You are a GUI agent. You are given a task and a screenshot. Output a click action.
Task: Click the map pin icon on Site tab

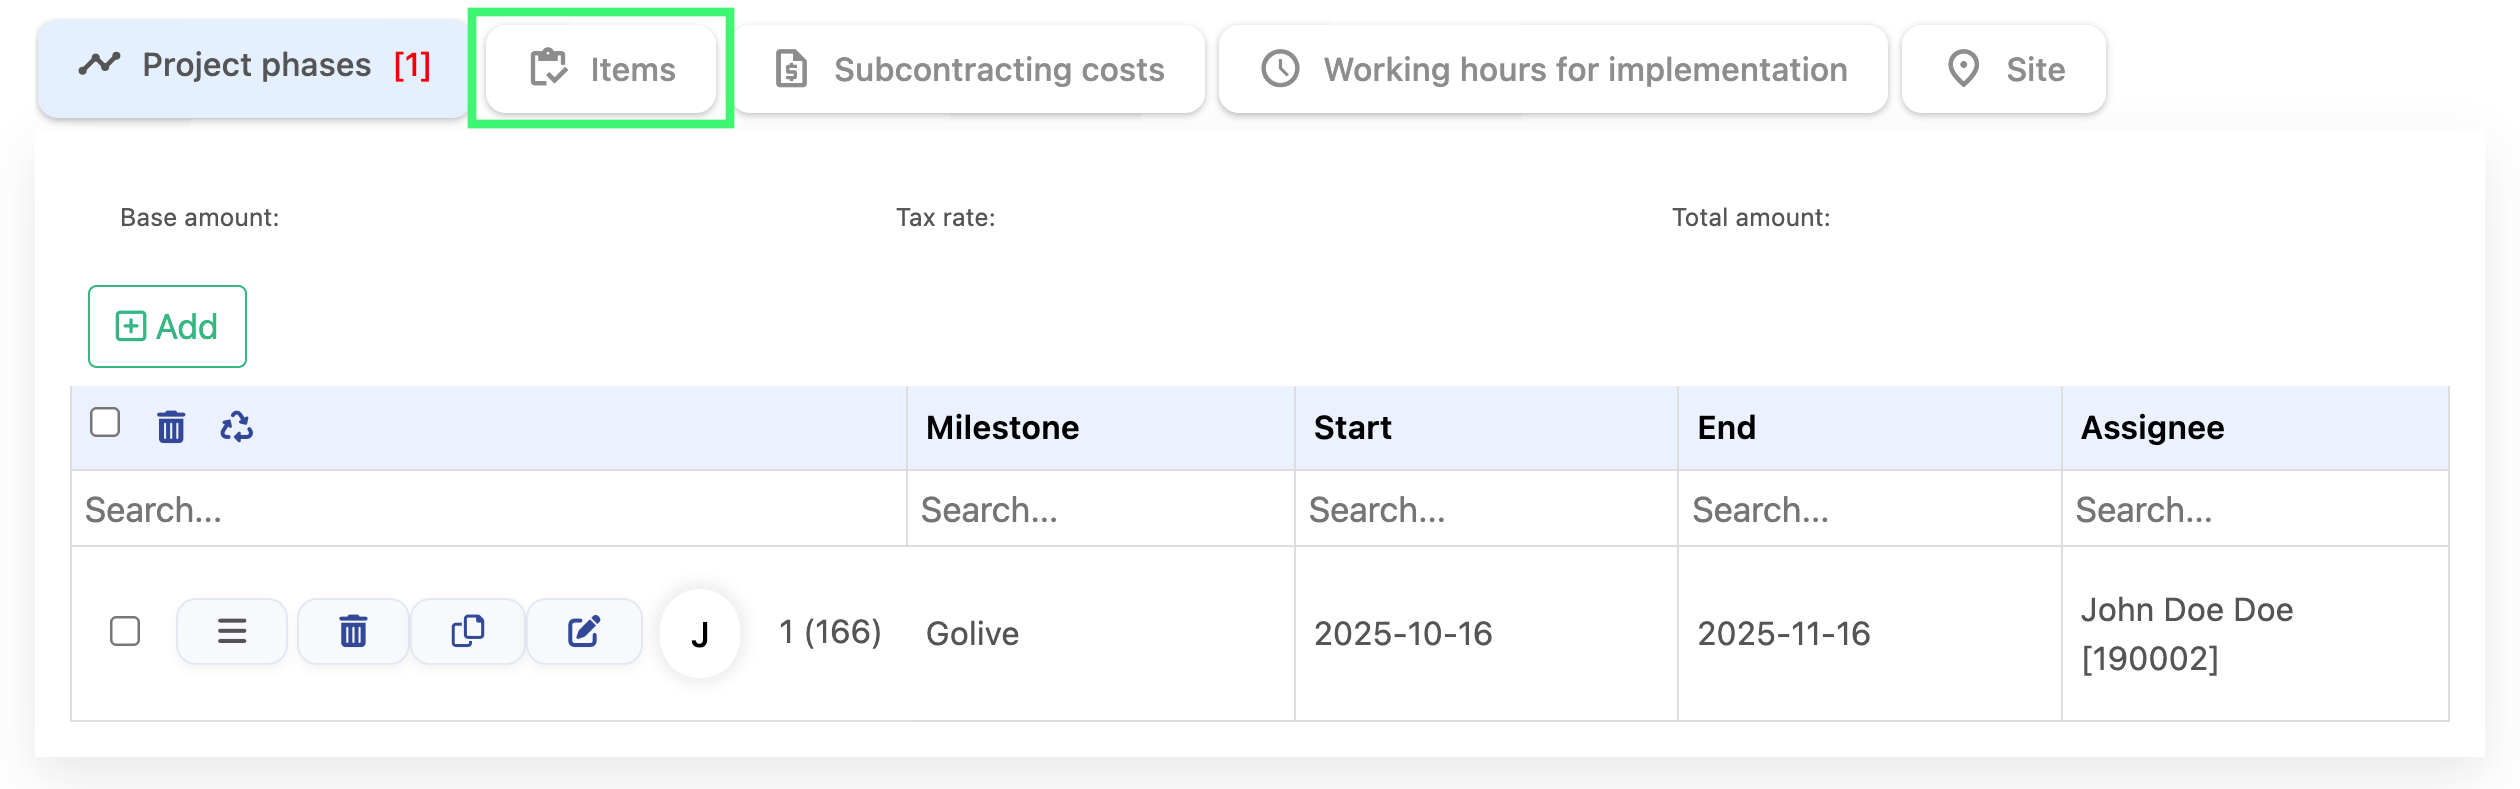(1963, 69)
